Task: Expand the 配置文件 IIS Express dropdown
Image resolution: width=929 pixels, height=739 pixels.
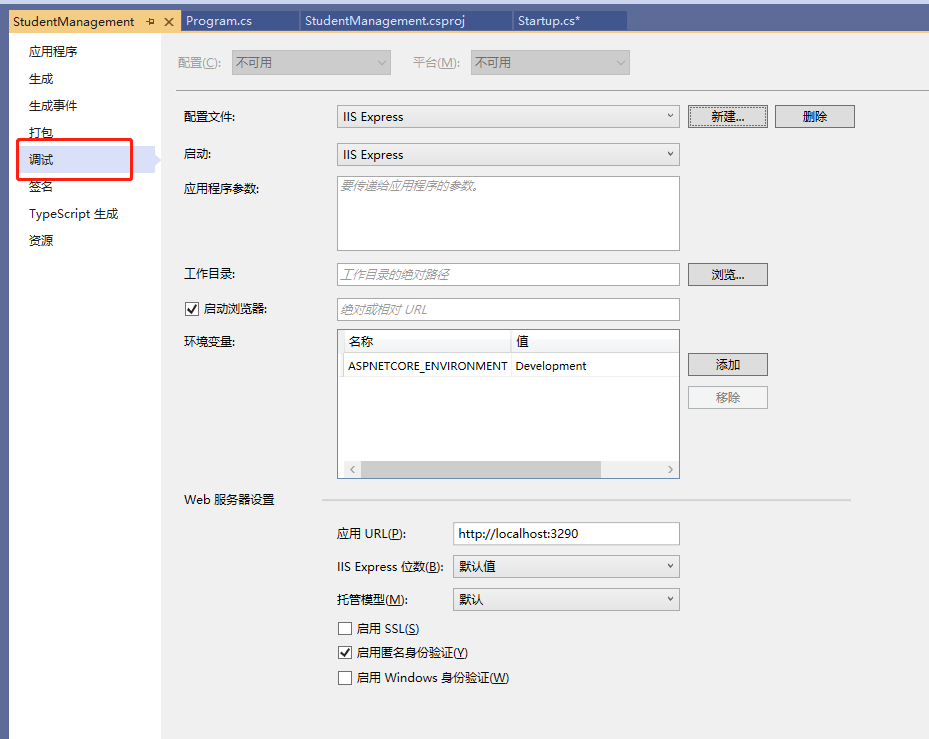Action: pos(508,117)
